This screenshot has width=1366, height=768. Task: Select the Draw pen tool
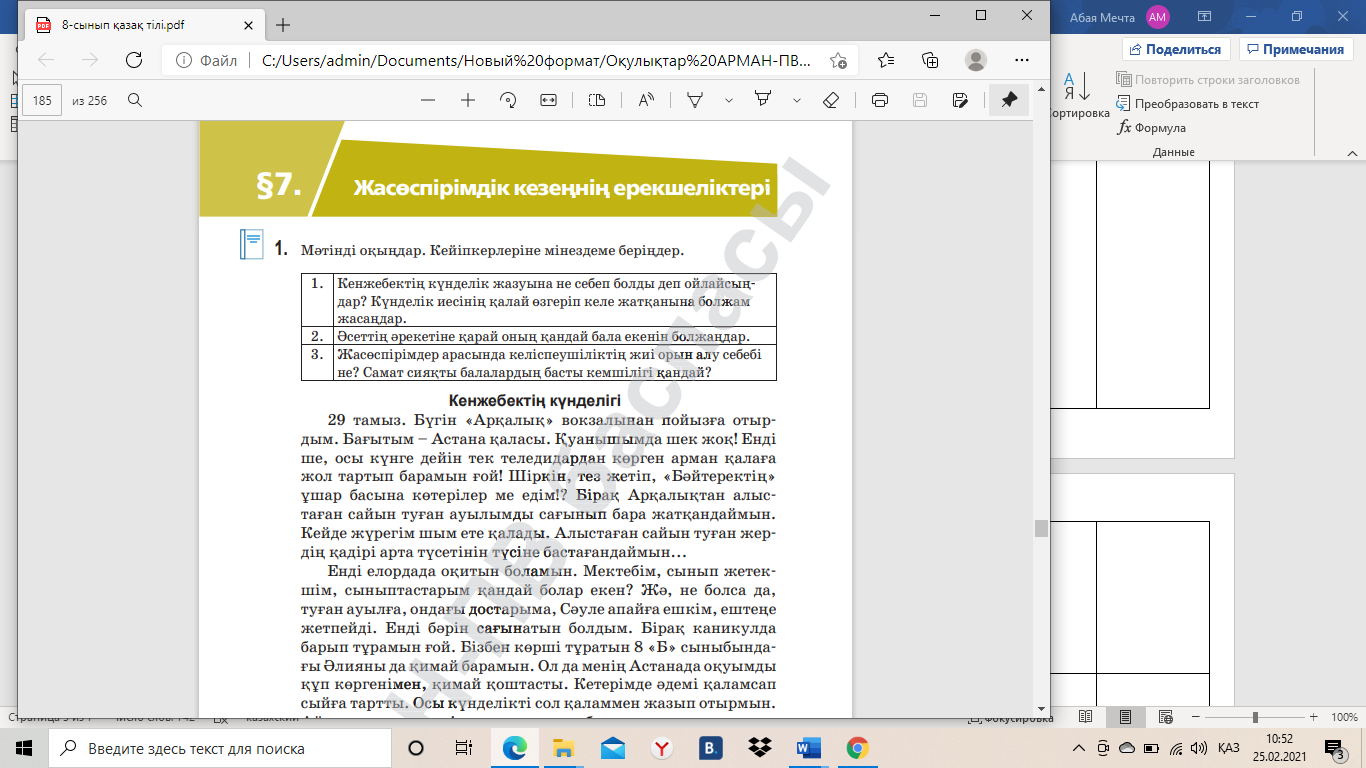695,100
